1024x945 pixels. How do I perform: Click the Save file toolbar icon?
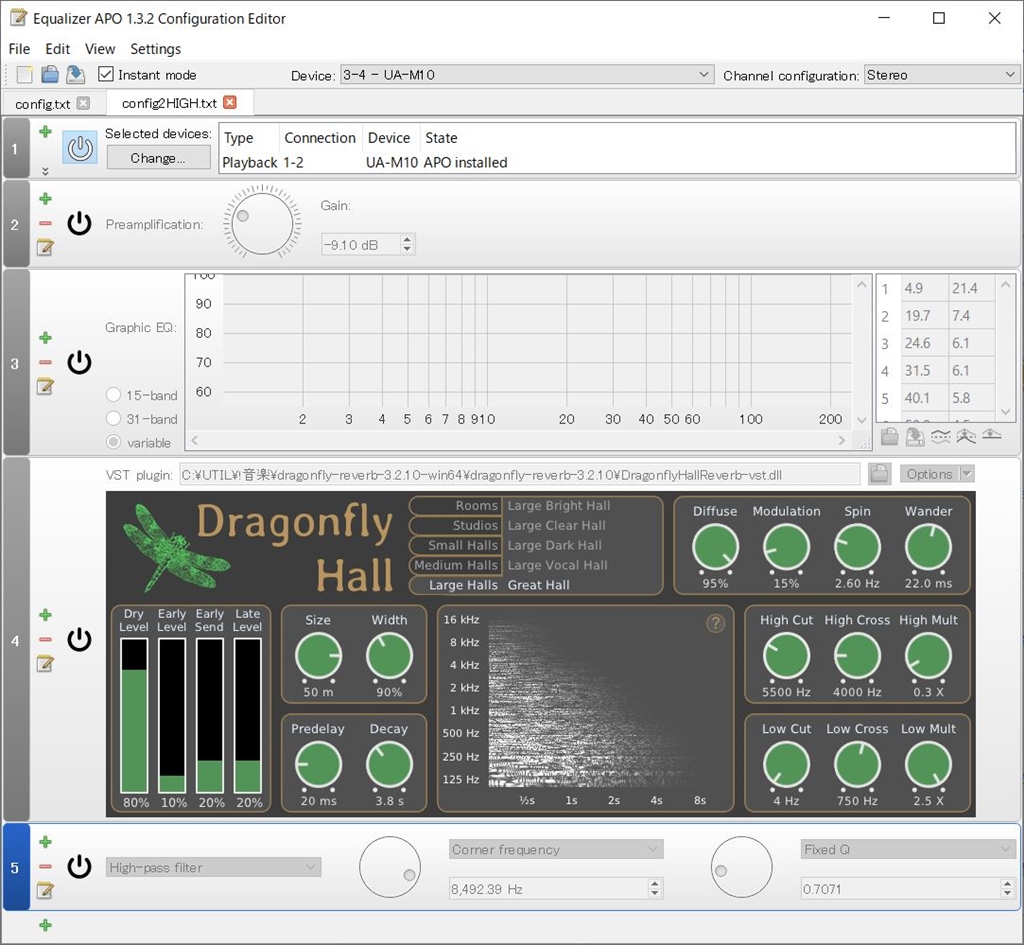pos(76,74)
